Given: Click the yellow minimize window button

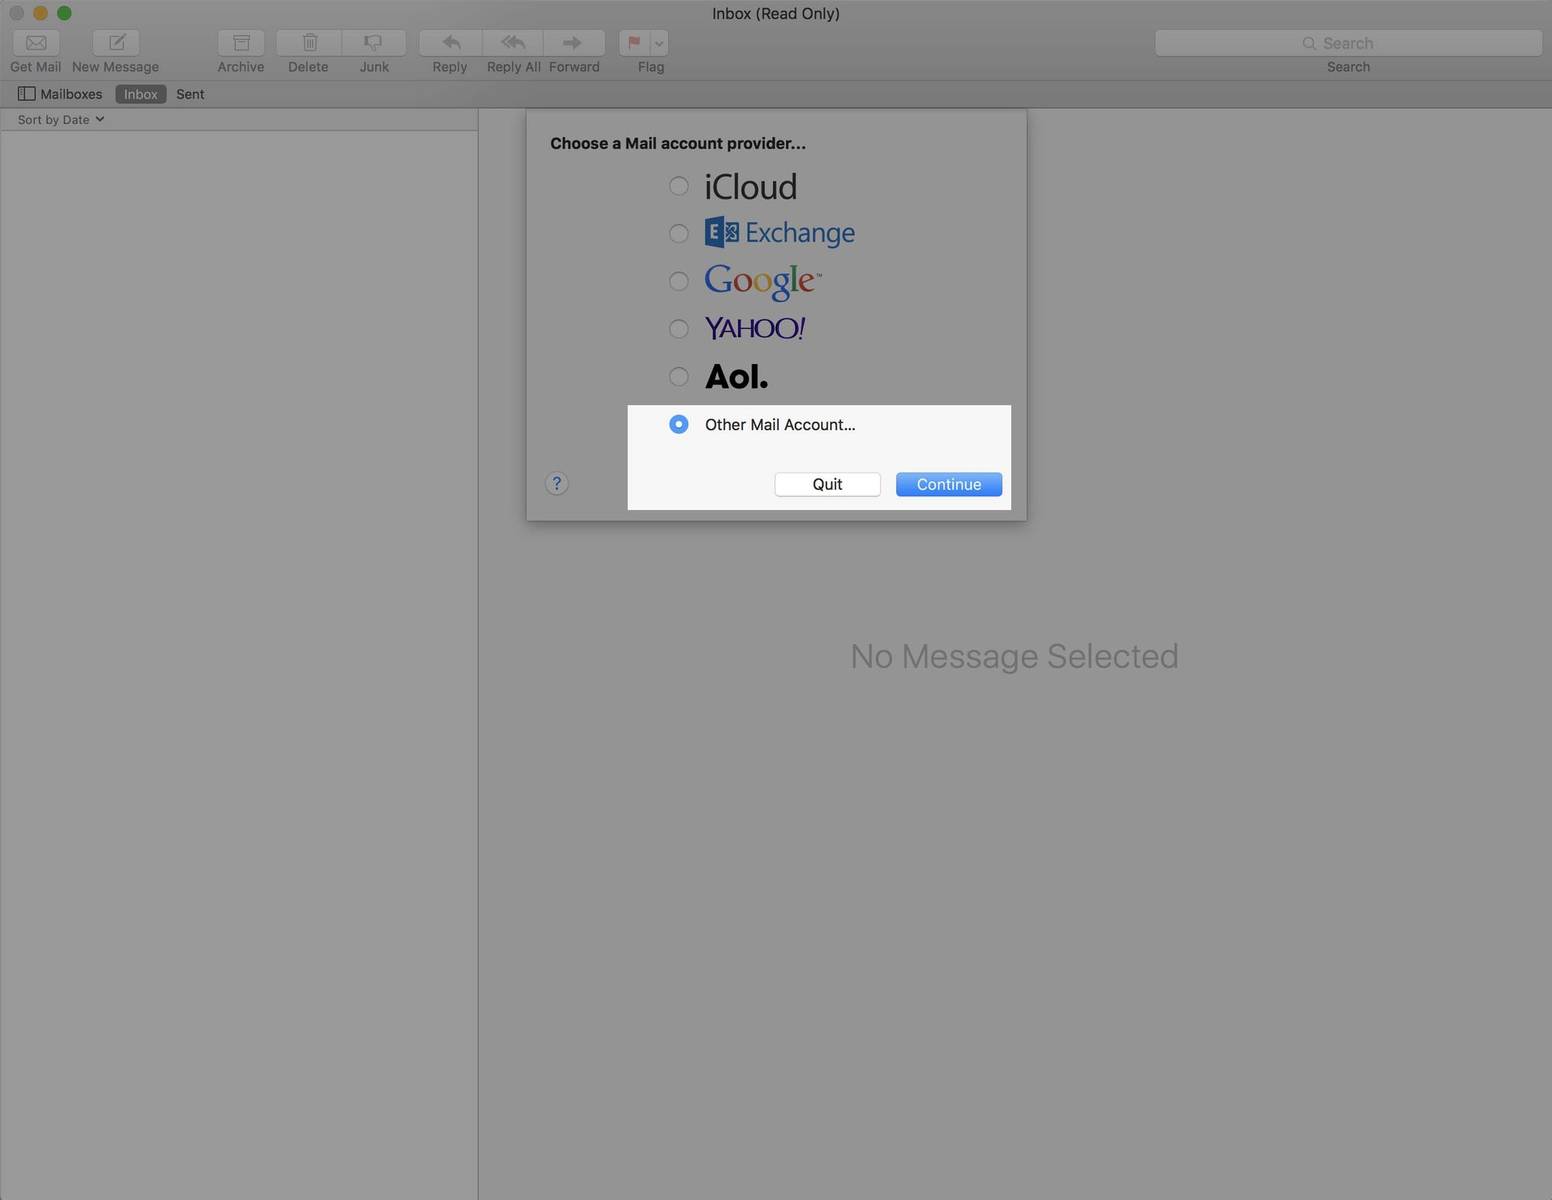Looking at the screenshot, I should 40,13.
